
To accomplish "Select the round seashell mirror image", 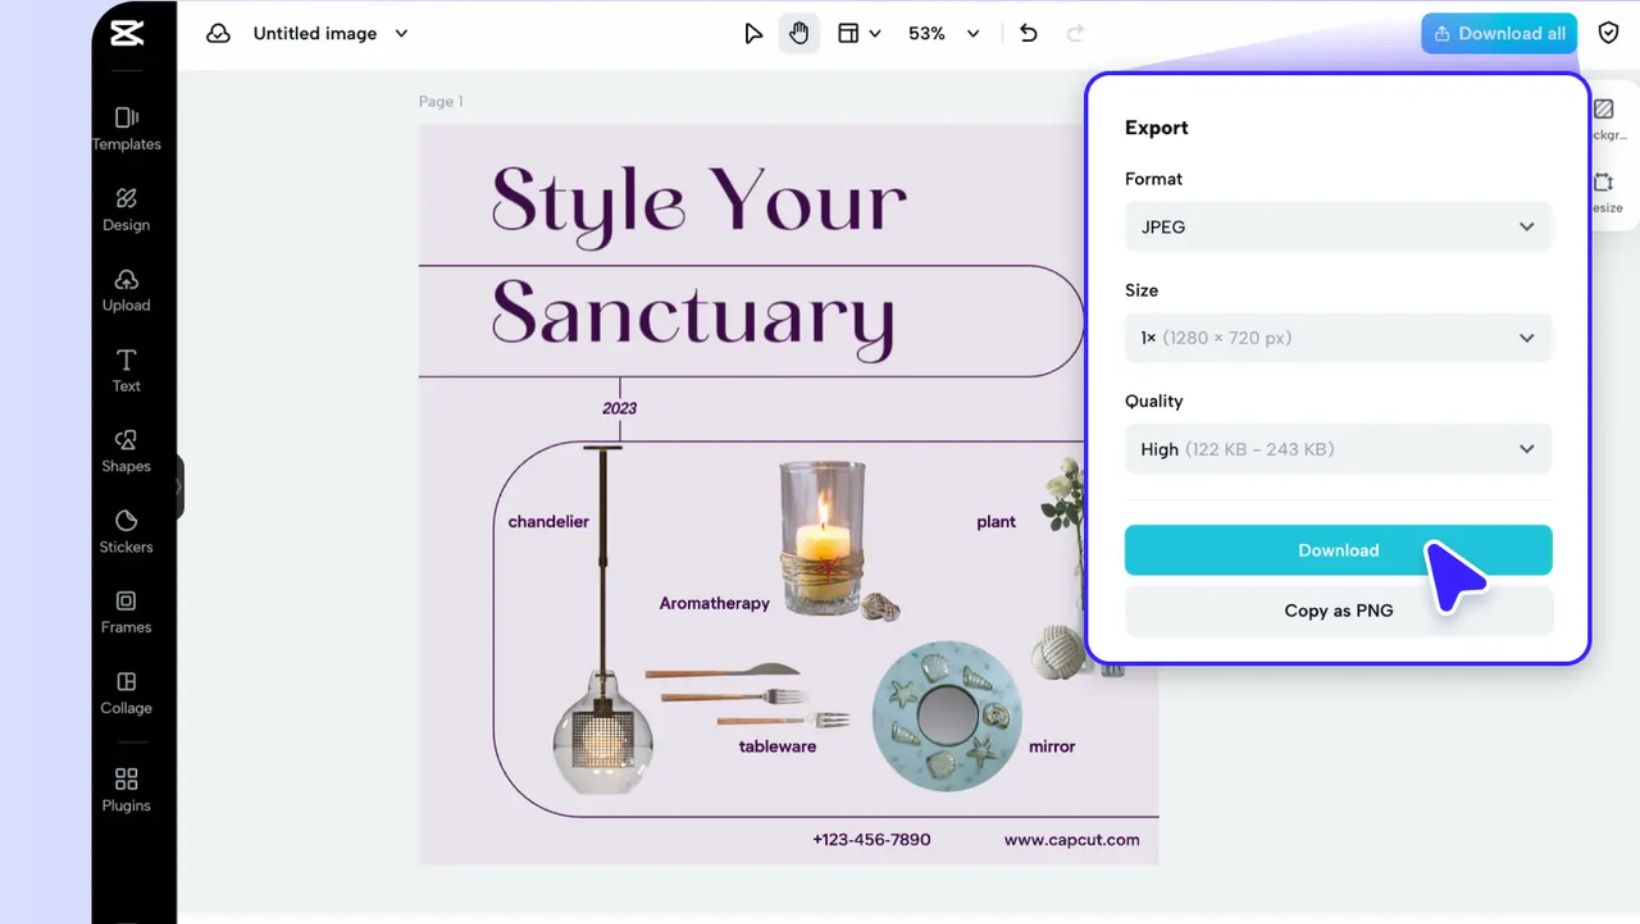I will [947, 716].
